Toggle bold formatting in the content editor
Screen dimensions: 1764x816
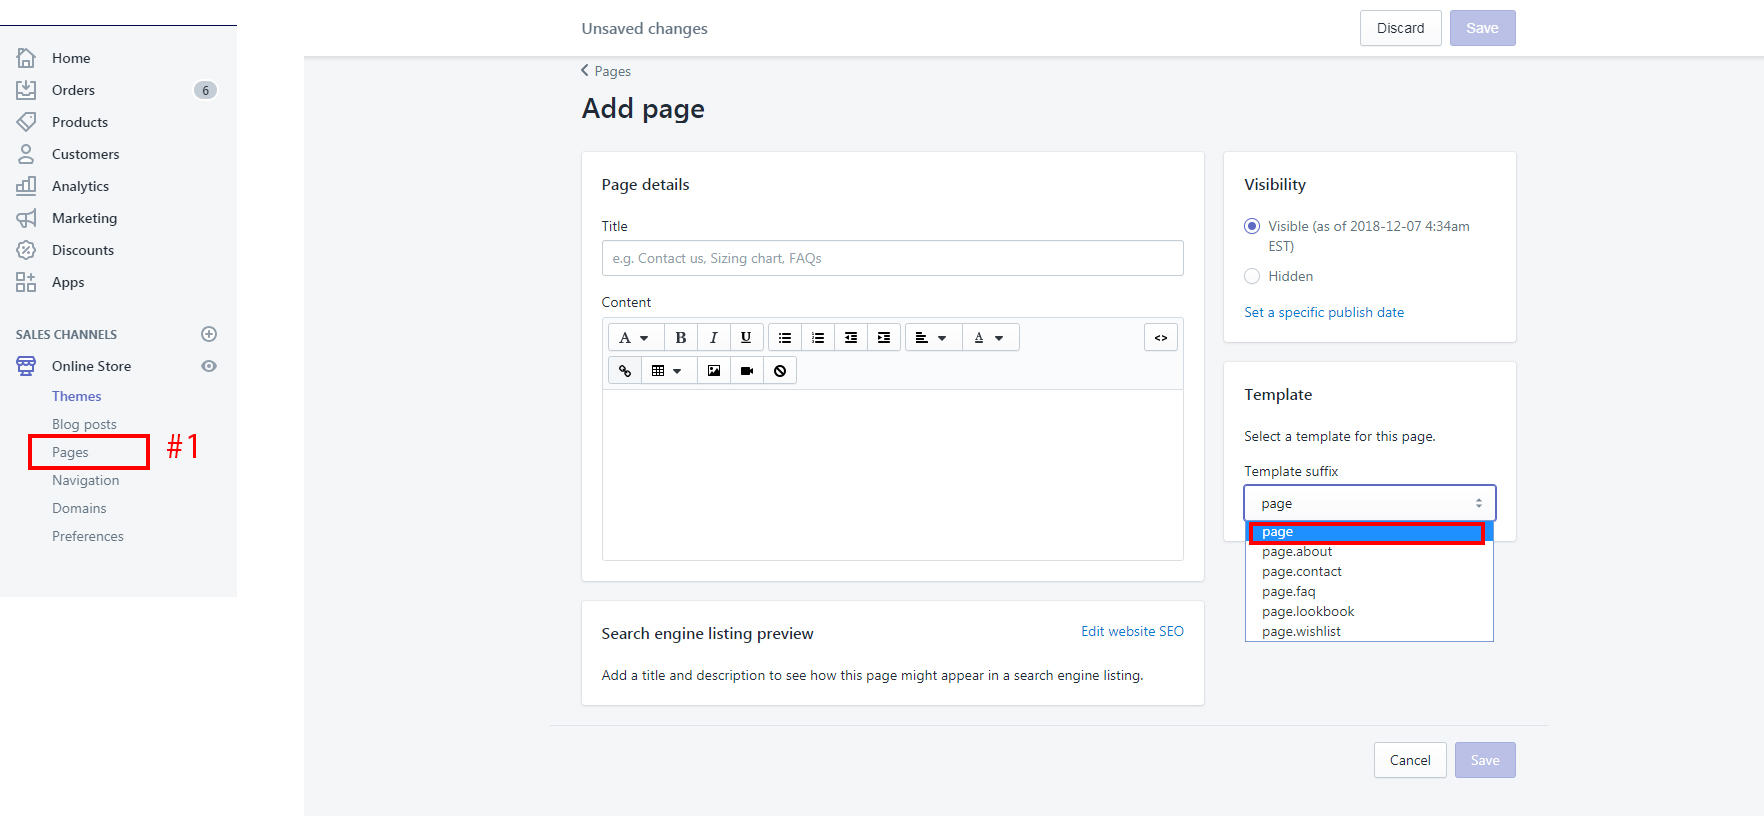click(680, 338)
